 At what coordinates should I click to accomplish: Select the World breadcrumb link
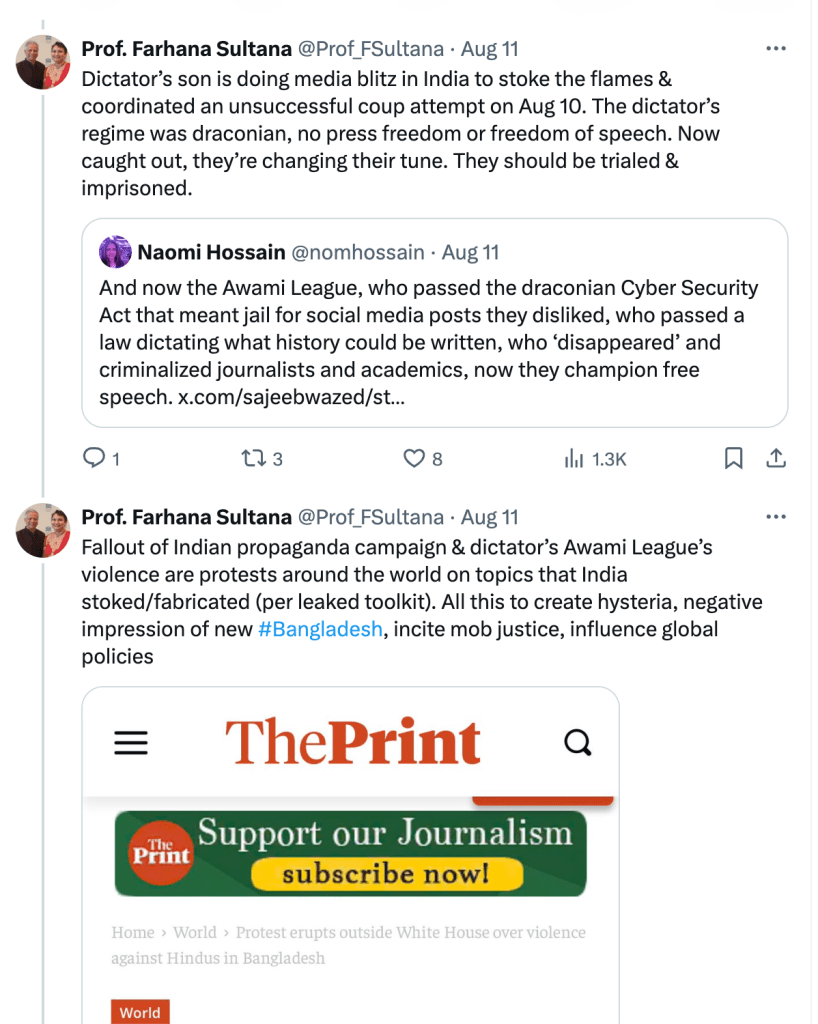(195, 932)
